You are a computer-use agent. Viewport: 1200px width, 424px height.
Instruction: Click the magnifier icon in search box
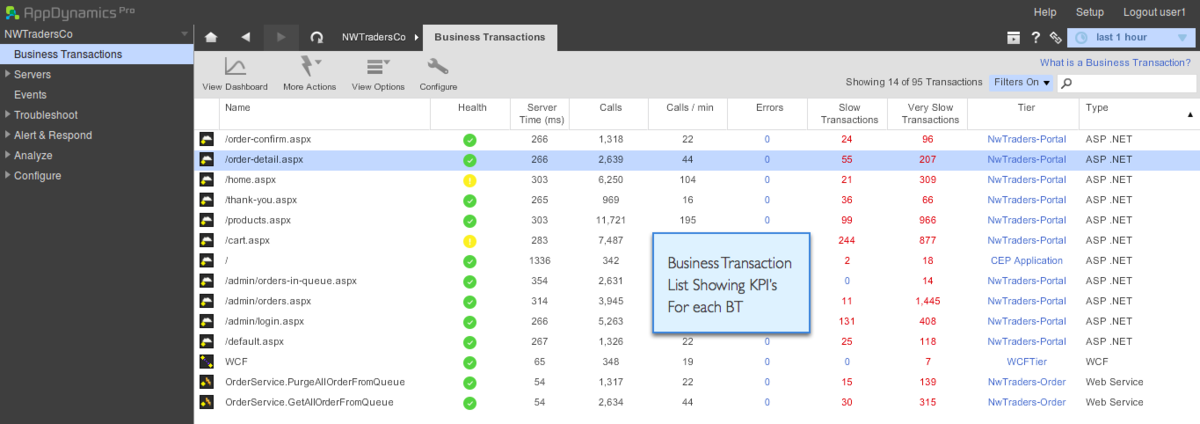click(1067, 83)
